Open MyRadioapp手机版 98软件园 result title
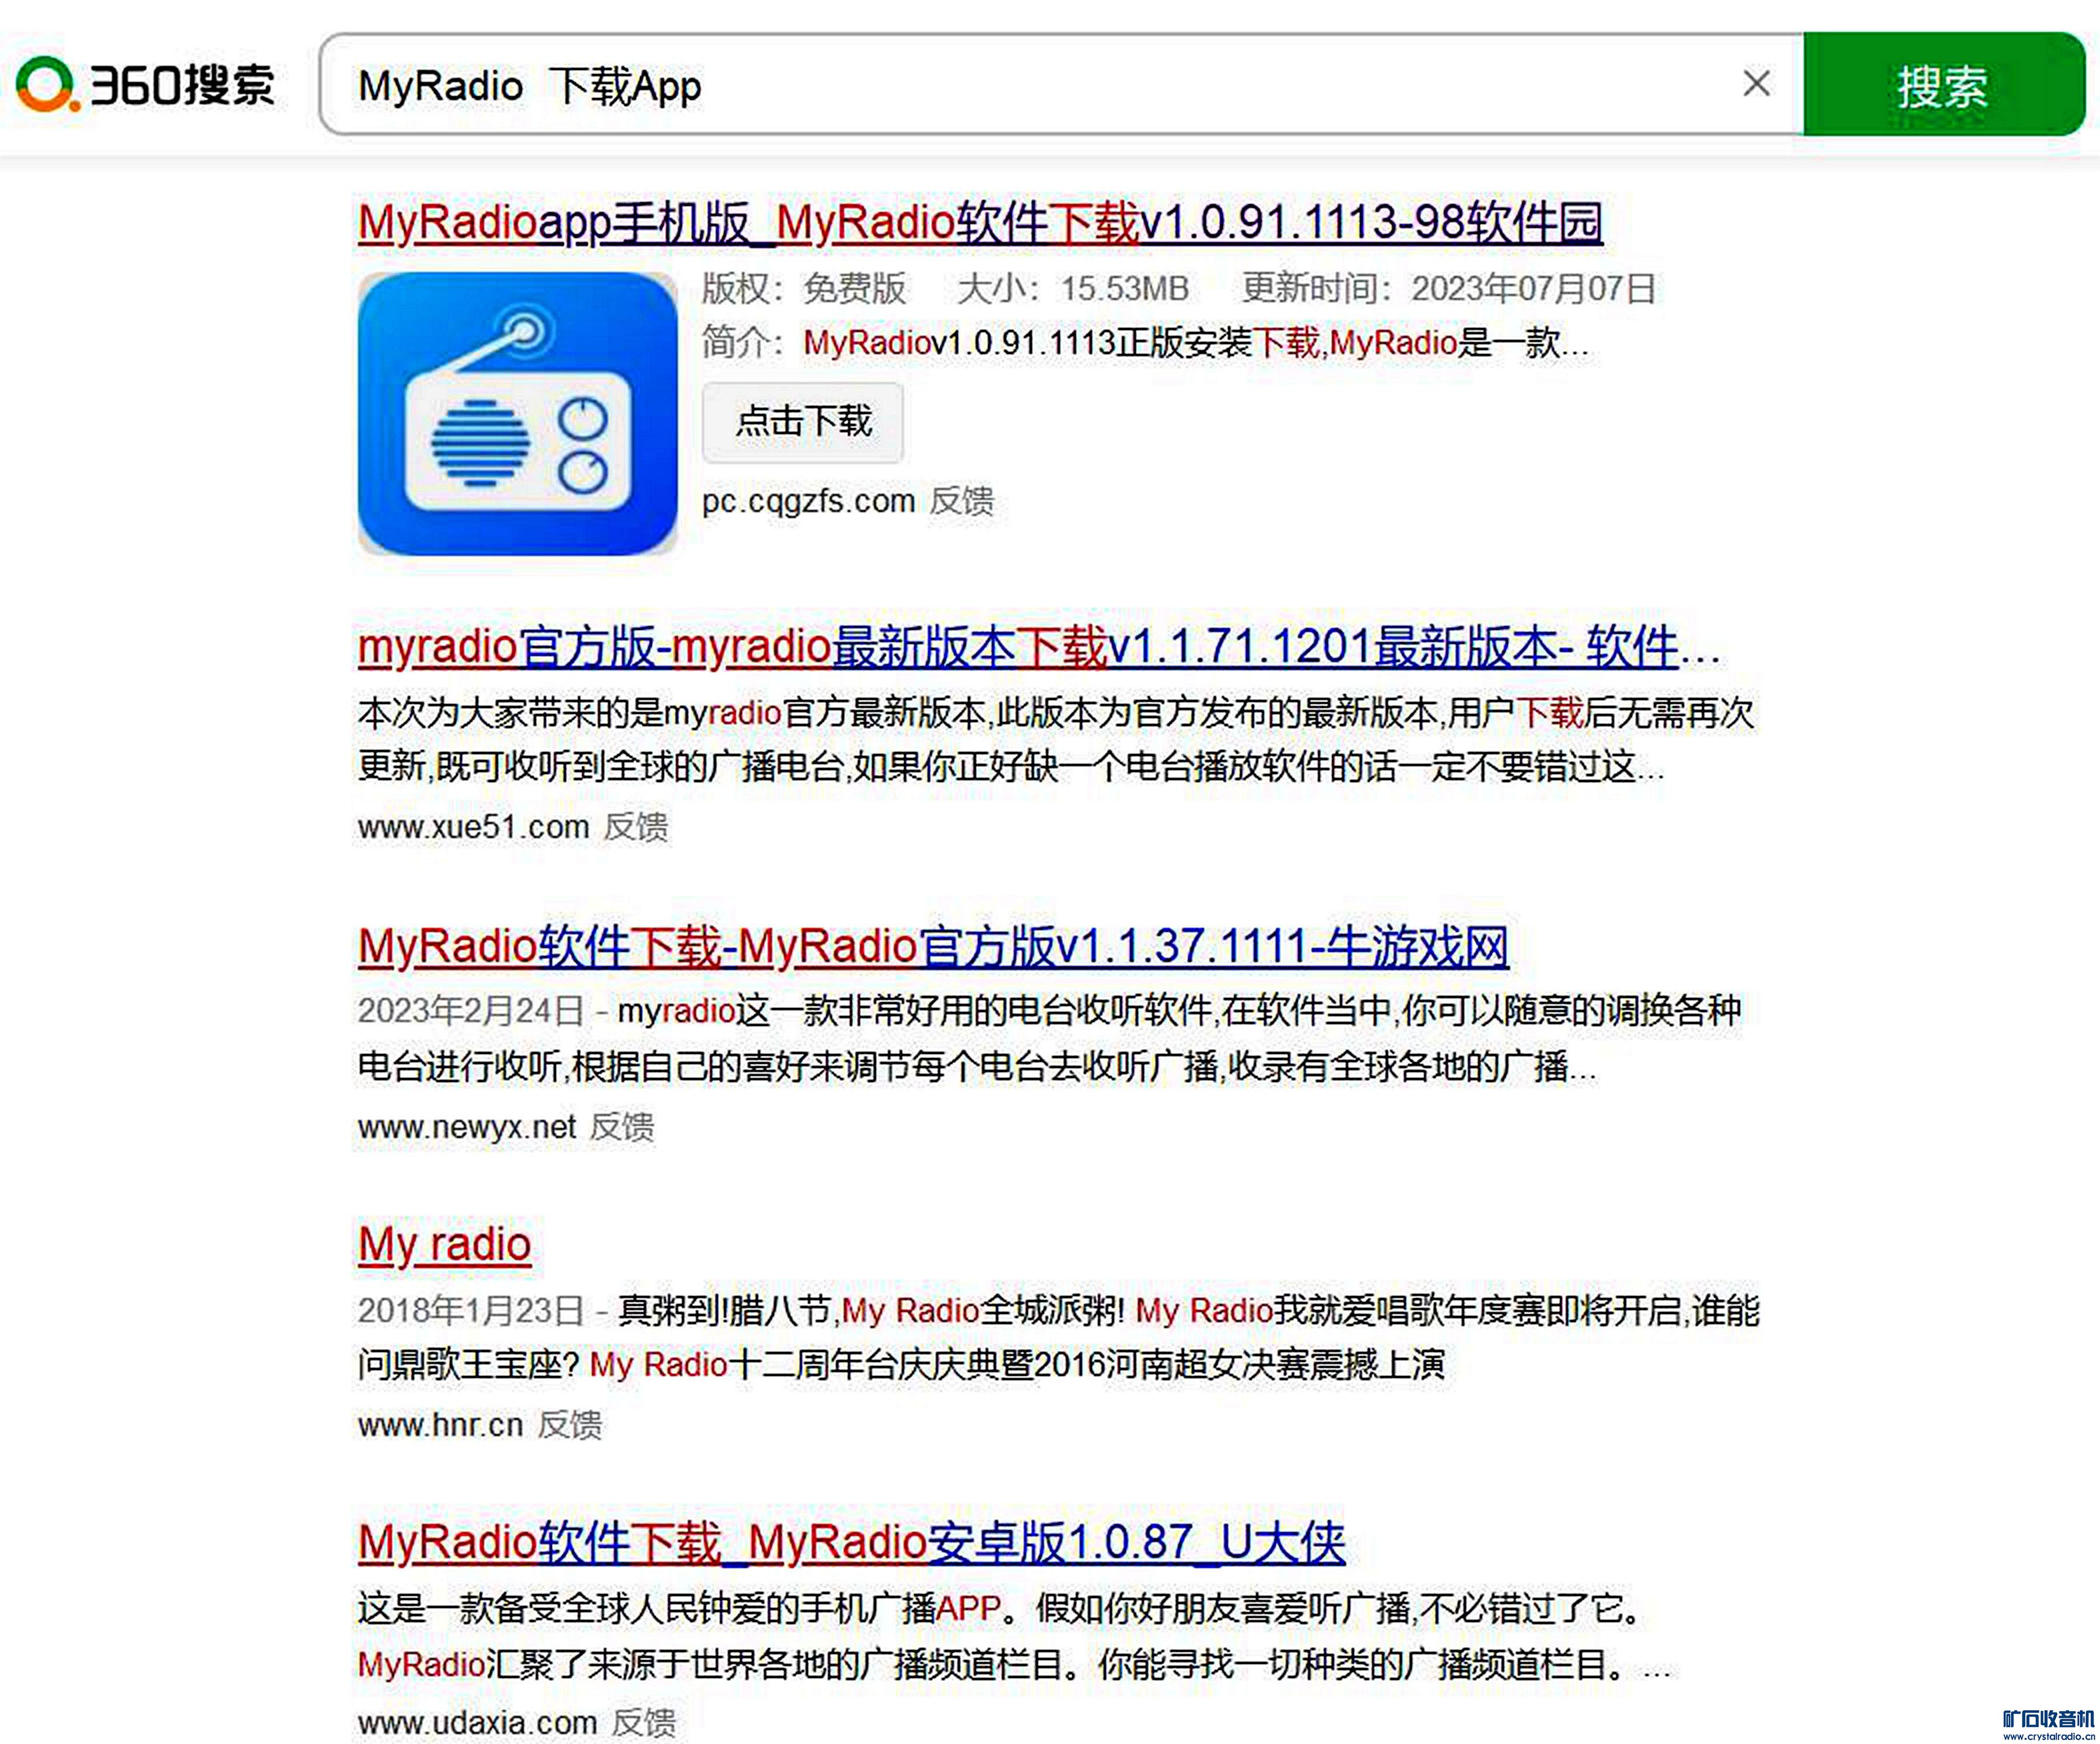The image size is (2100, 1744). 980,223
